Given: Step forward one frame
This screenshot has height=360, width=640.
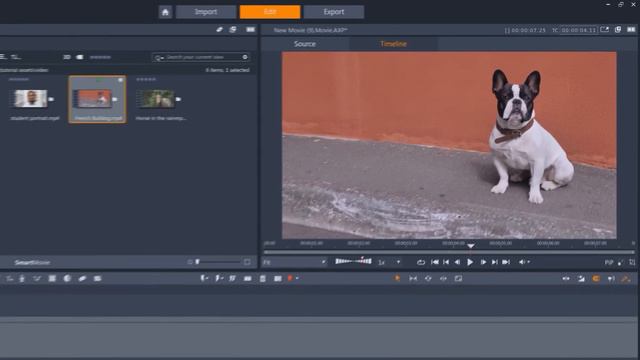Looking at the screenshot, I should coord(483,262).
